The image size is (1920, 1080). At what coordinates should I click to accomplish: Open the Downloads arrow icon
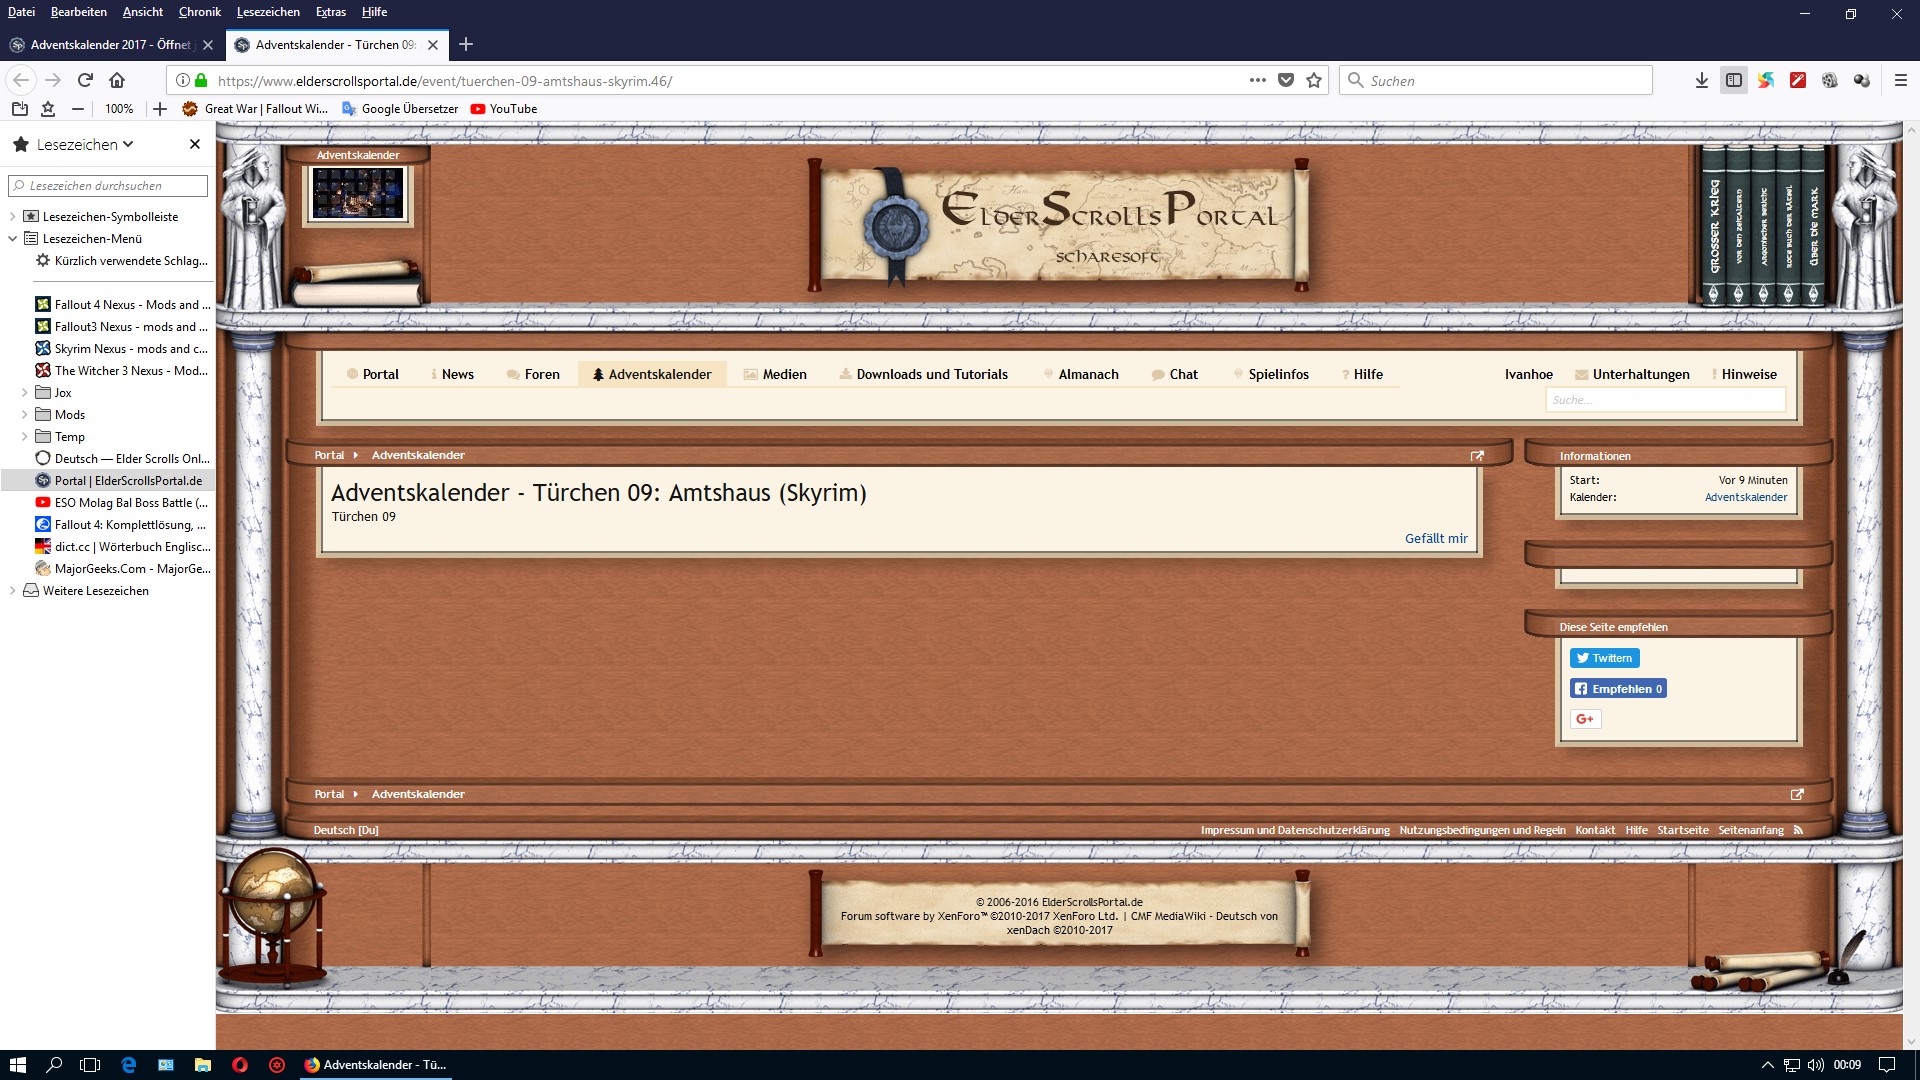point(1702,80)
